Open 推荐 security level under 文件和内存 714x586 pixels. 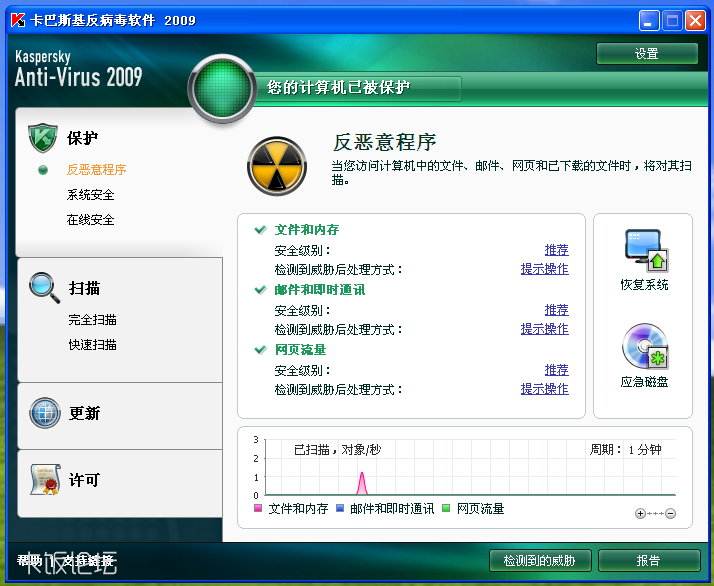coord(556,250)
